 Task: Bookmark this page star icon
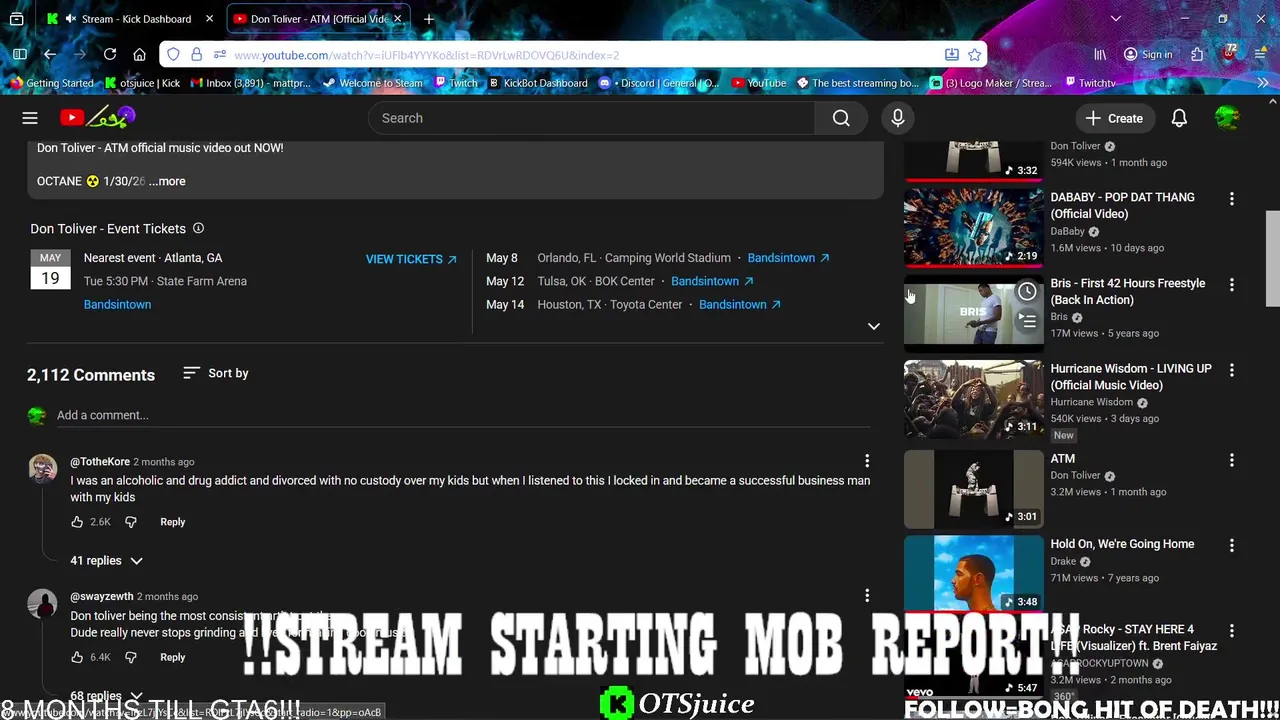click(x=974, y=55)
